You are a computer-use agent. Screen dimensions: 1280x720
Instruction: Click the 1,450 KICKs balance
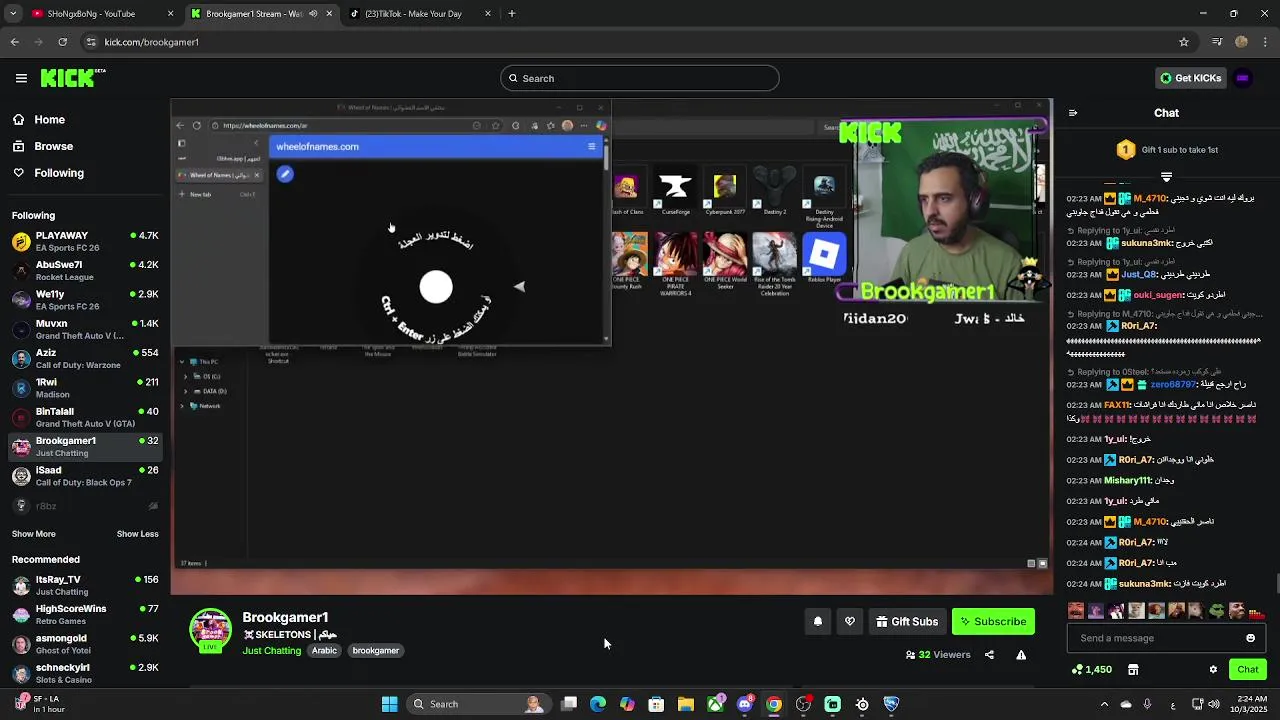(x=1091, y=669)
